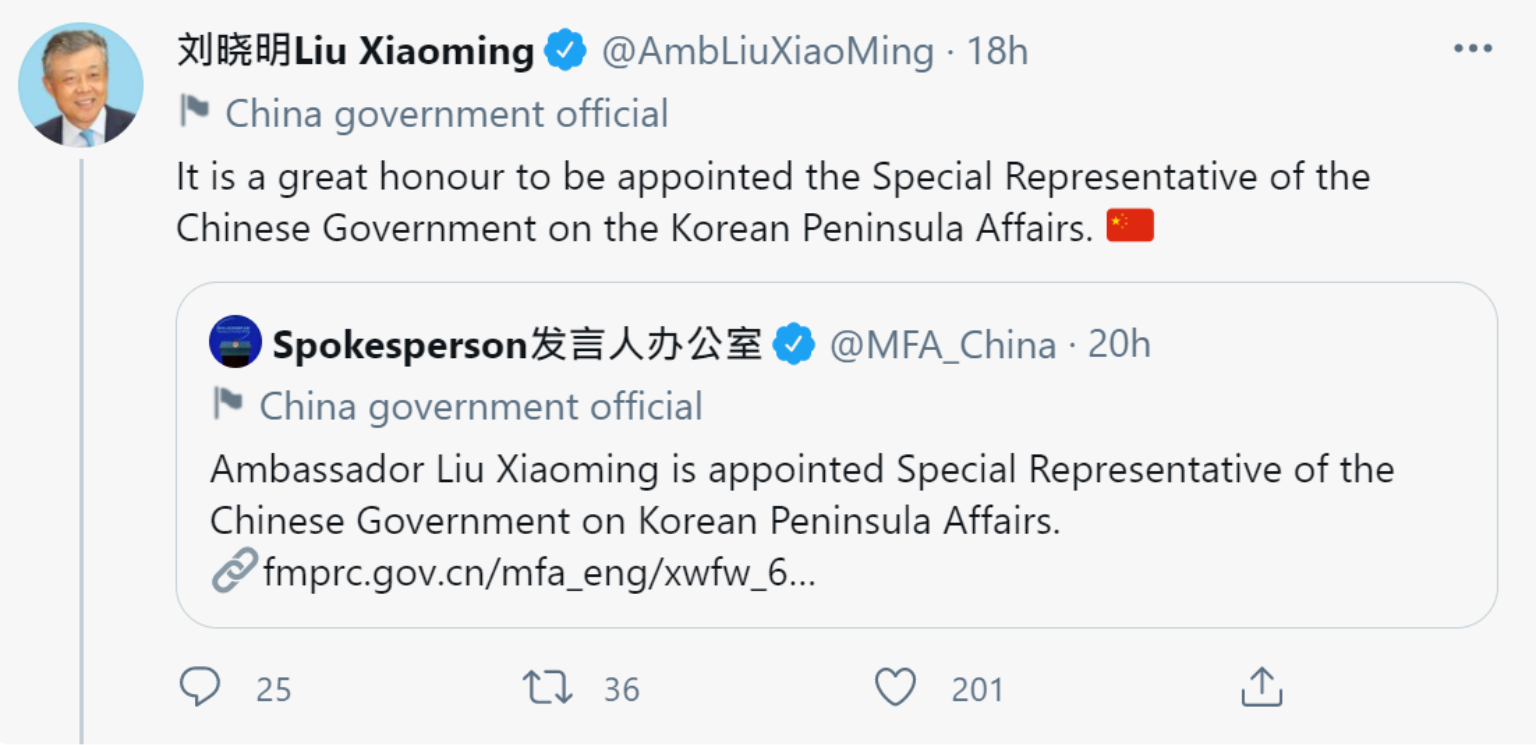Viewport: 1536px width, 745px height.
Task: Click the 刘晓明Liu Xiaoming display name
Action: tap(355, 51)
